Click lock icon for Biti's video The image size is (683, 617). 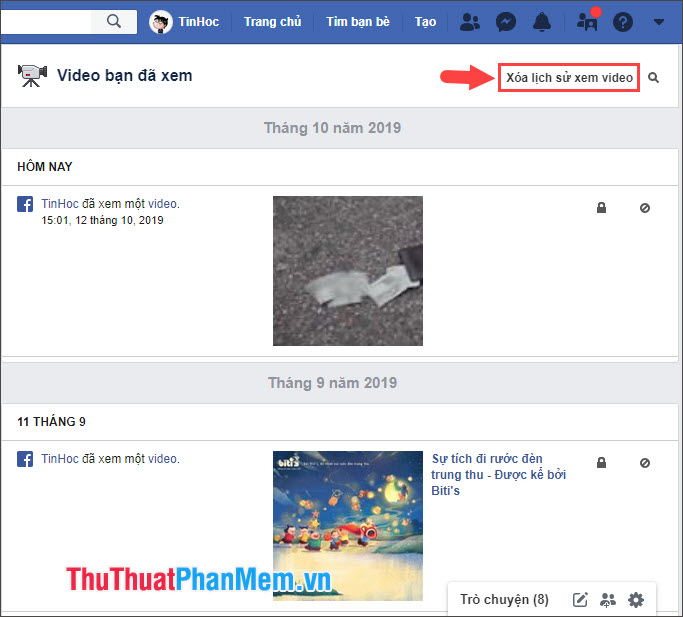tap(601, 462)
